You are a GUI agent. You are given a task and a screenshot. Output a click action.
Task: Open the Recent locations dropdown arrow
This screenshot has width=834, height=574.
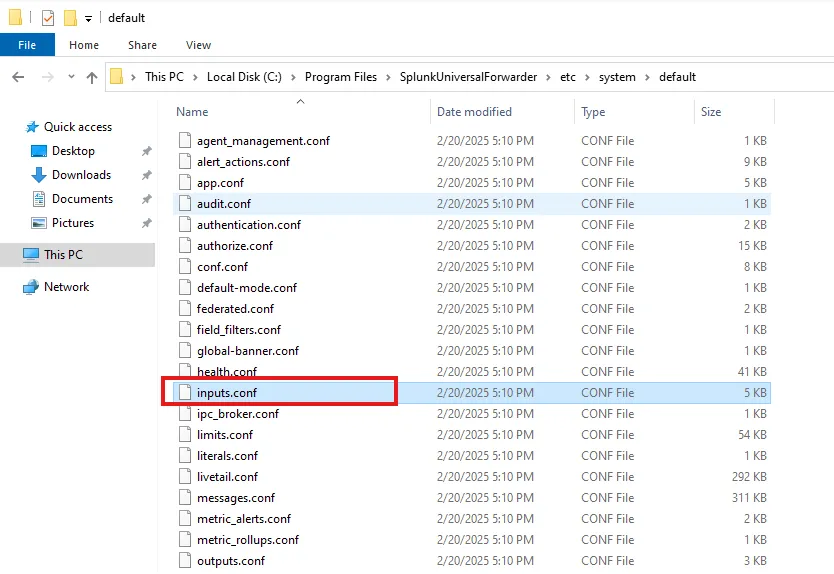coord(71,78)
